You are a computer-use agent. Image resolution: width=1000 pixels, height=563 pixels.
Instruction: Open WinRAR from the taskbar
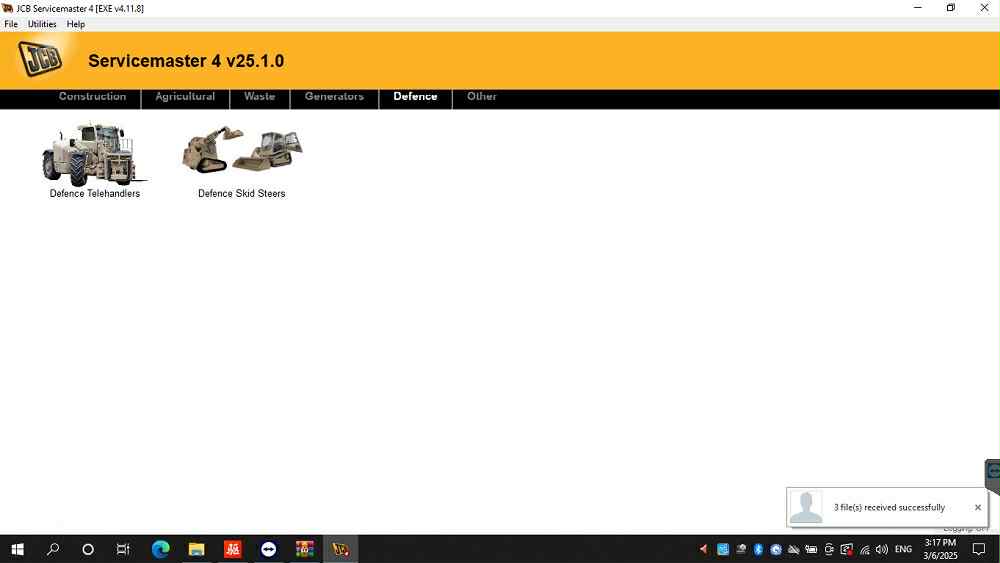click(x=304, y=549)
